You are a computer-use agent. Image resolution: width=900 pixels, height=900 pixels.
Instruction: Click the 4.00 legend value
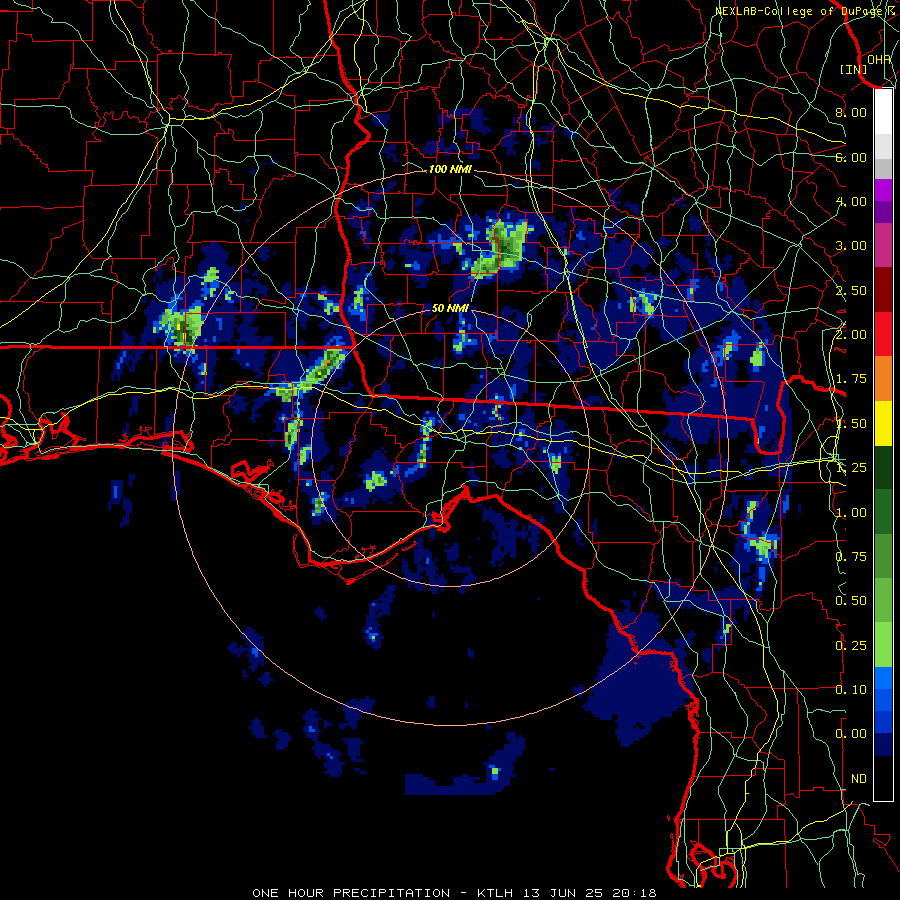851,201
